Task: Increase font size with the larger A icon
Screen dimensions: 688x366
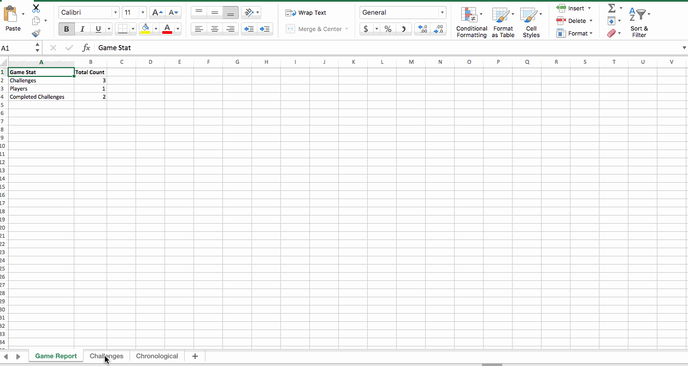Action: point(157,12)
